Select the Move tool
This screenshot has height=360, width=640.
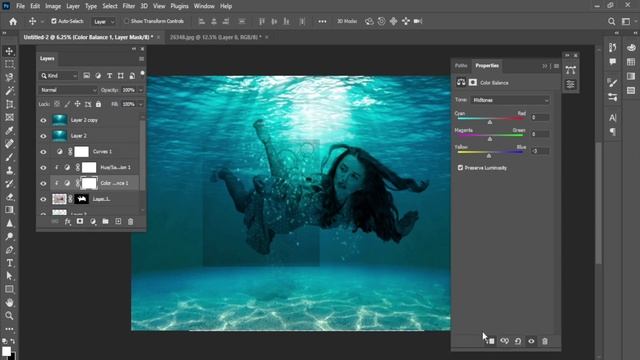tap(9, 51)
